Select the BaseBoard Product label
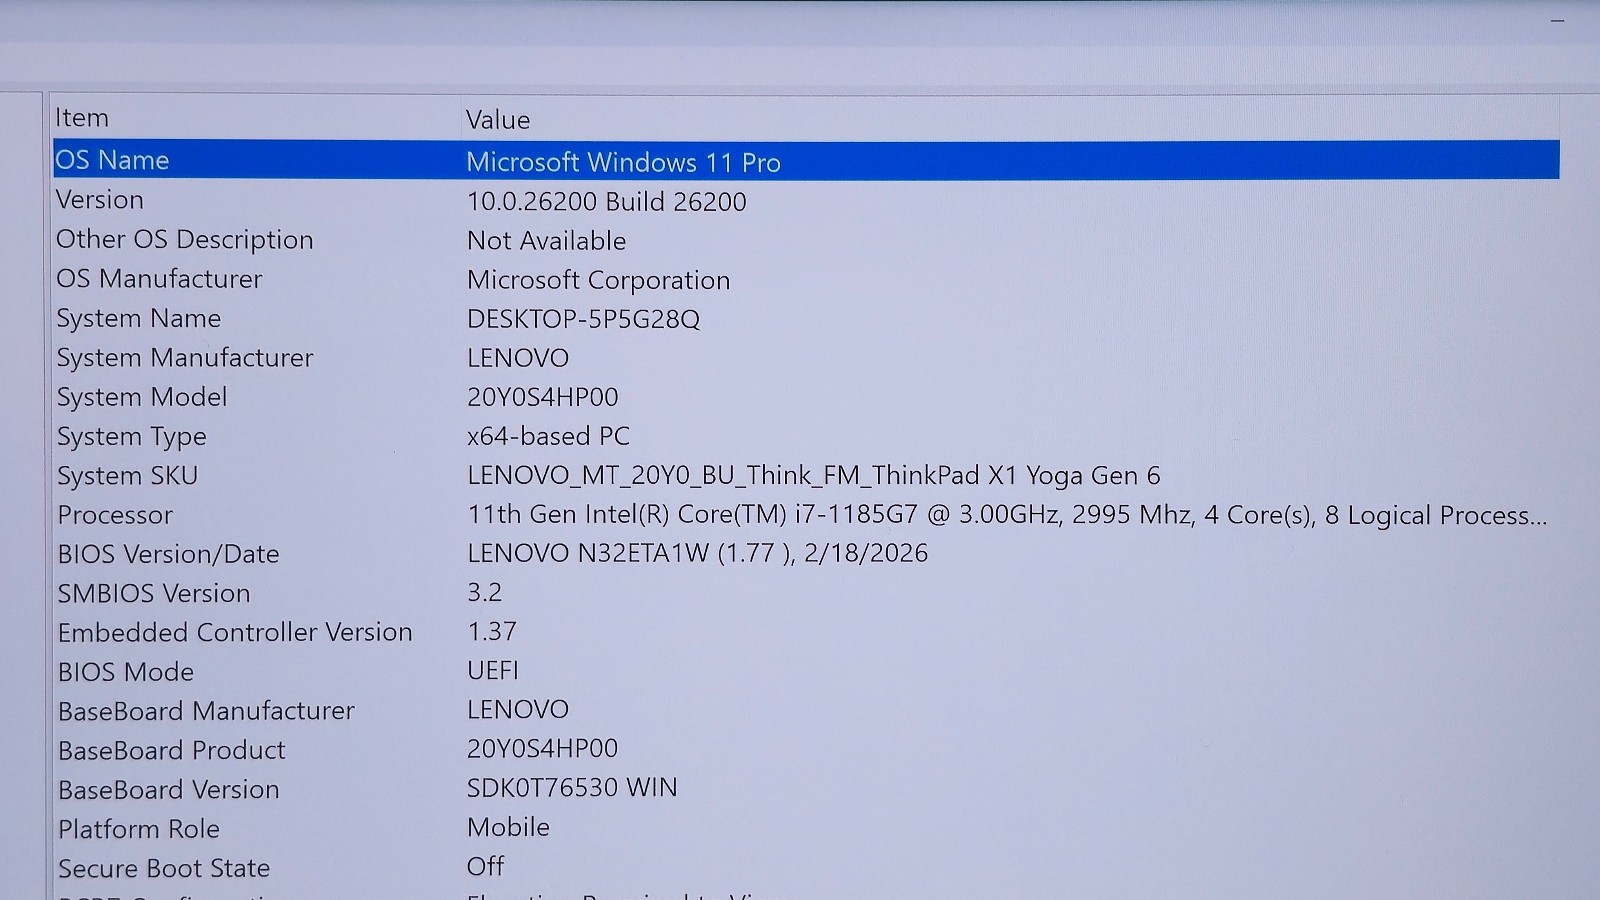This screenshot has height=900, width=1600. (172, 750)
